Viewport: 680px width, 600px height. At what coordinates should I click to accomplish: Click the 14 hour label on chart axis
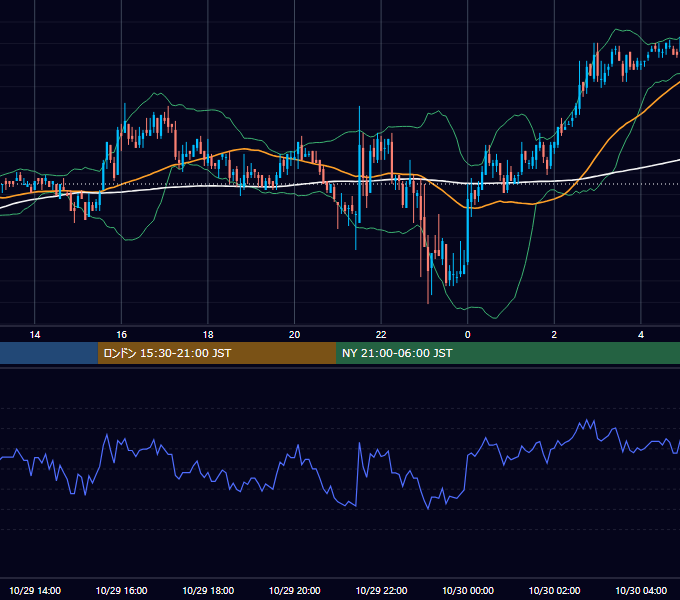pyautogui.click(x=35, y=335)
